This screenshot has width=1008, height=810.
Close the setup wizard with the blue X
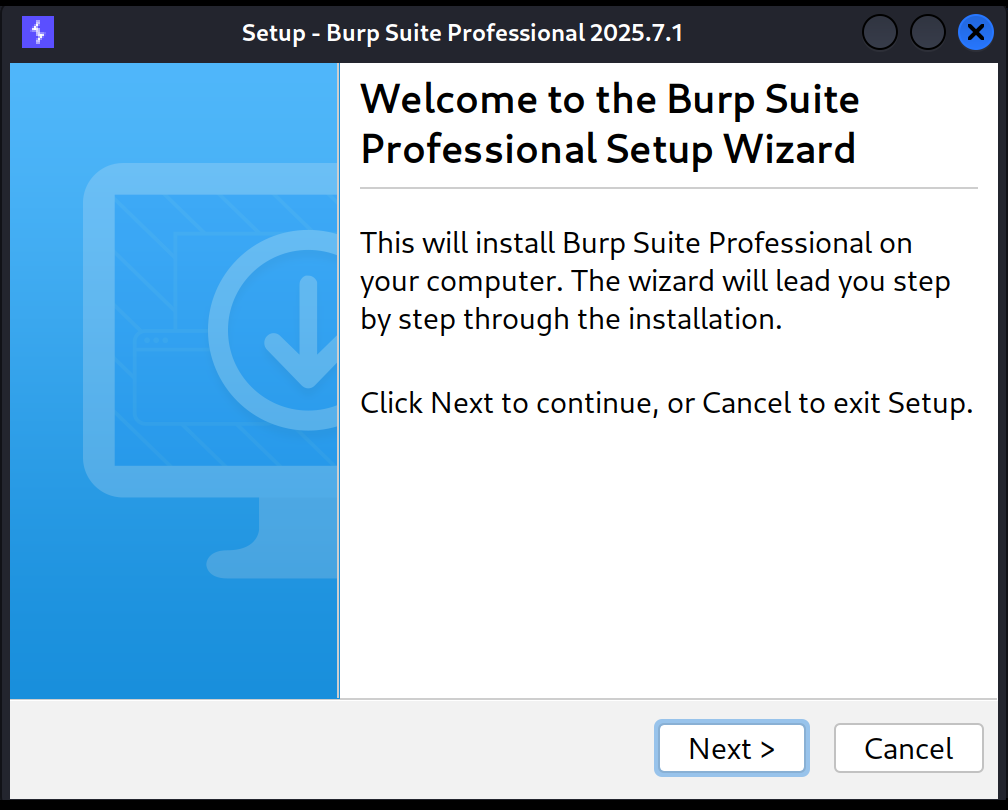pos(976,32)
